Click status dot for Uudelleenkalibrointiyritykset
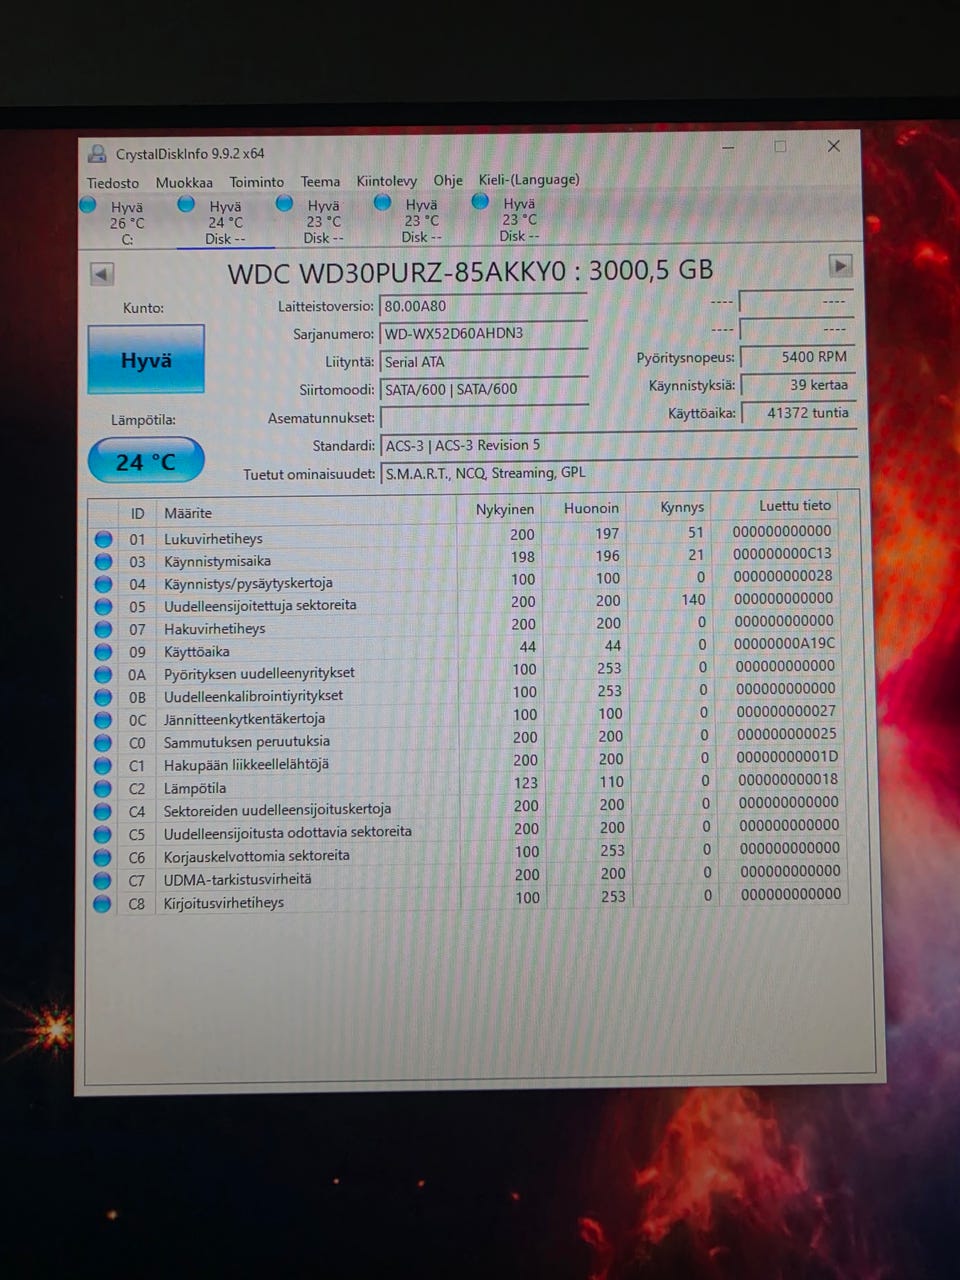Screen dimensions: 960x1280 coord(103,697)
